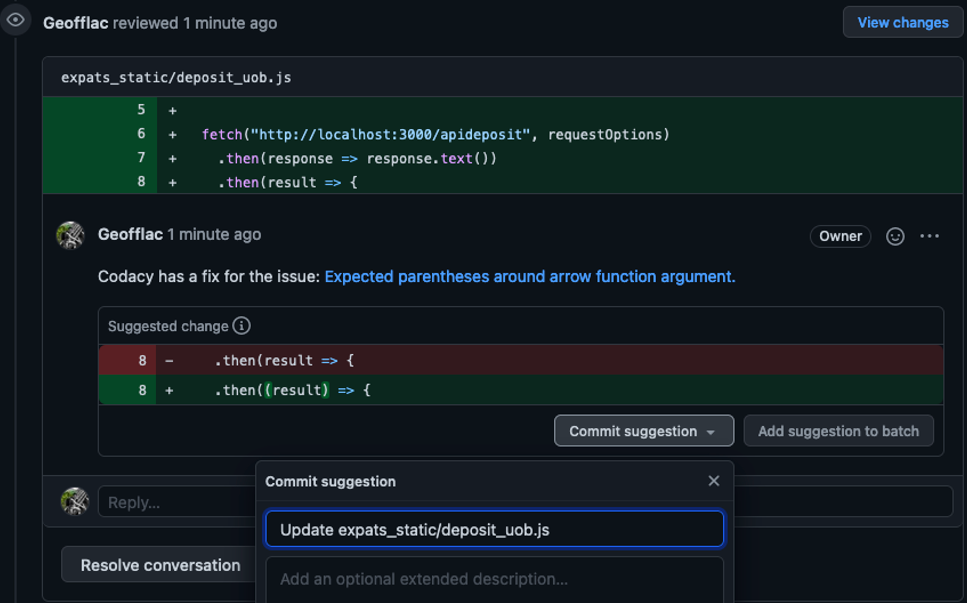The image size is (967, 603).
Task: Close the Commit suggestion popup
Action: tap(714, 481)
